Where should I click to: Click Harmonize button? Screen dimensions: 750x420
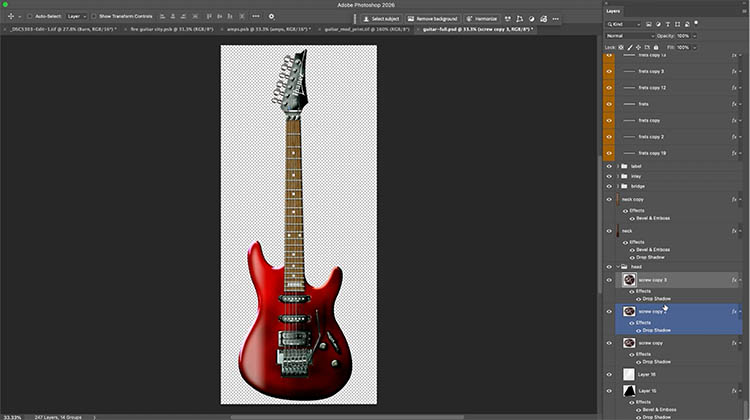coord(482,19)
